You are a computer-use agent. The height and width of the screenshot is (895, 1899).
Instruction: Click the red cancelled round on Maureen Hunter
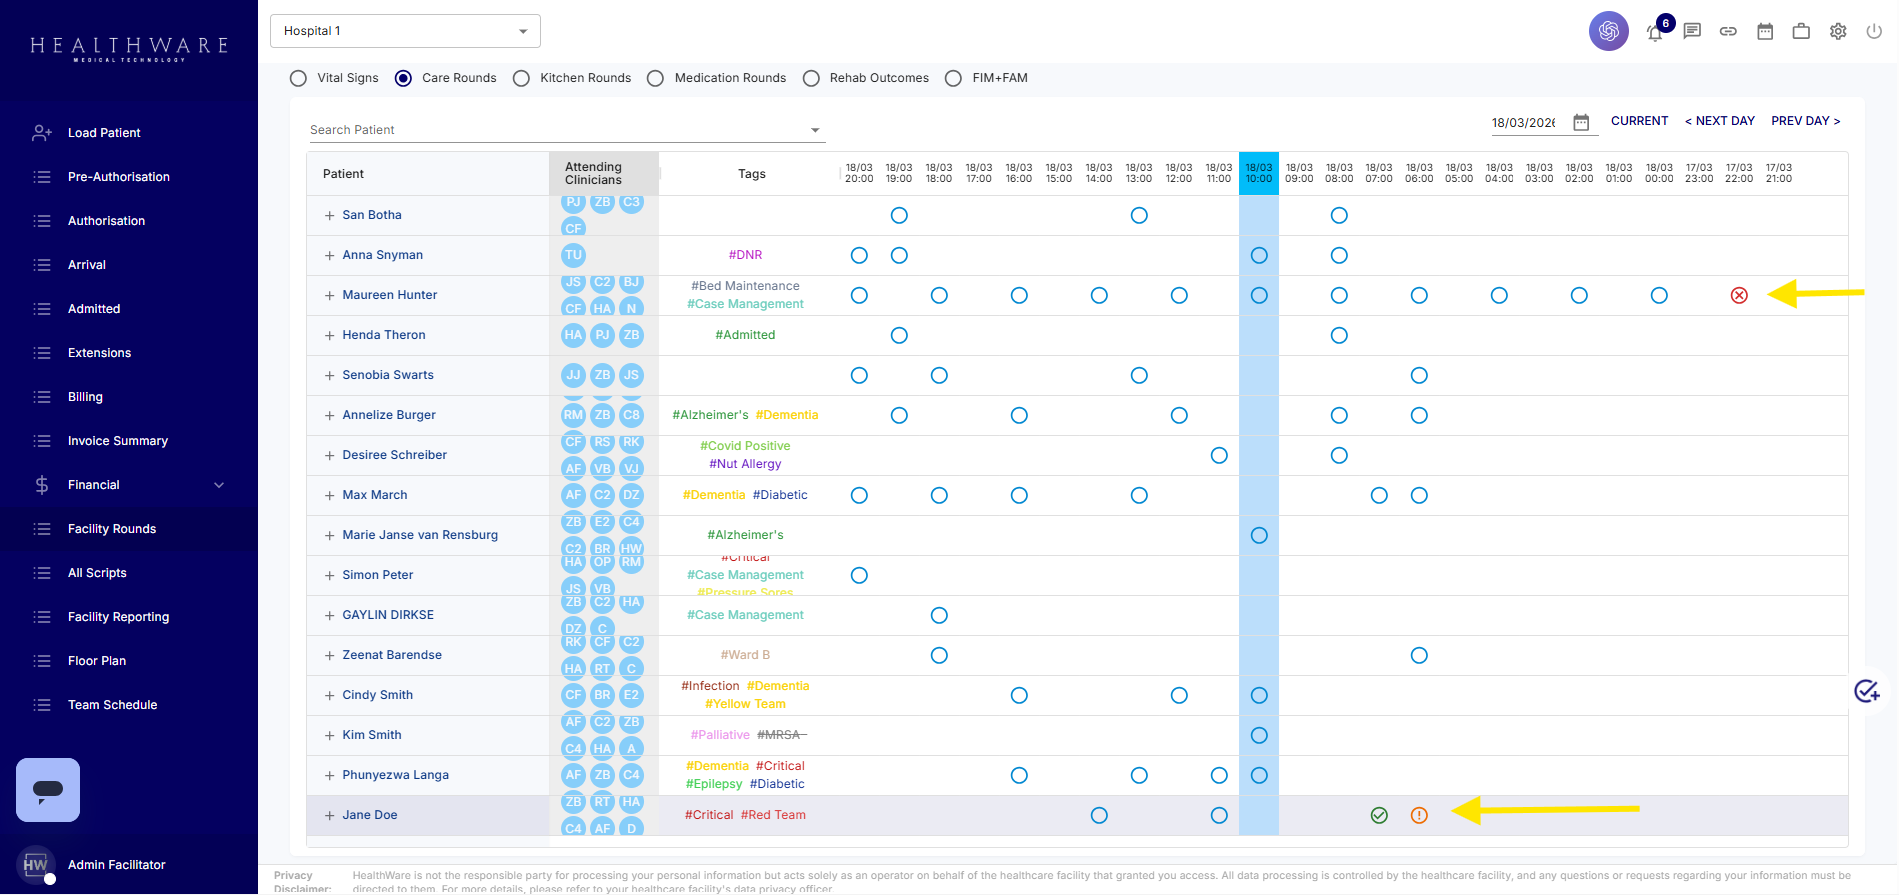(1739, 295)
